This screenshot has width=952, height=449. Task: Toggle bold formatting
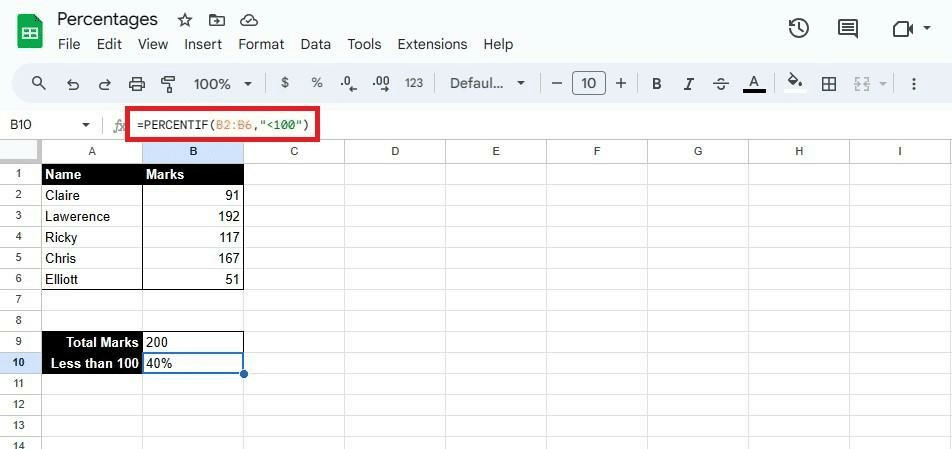[x=657, y=84]
